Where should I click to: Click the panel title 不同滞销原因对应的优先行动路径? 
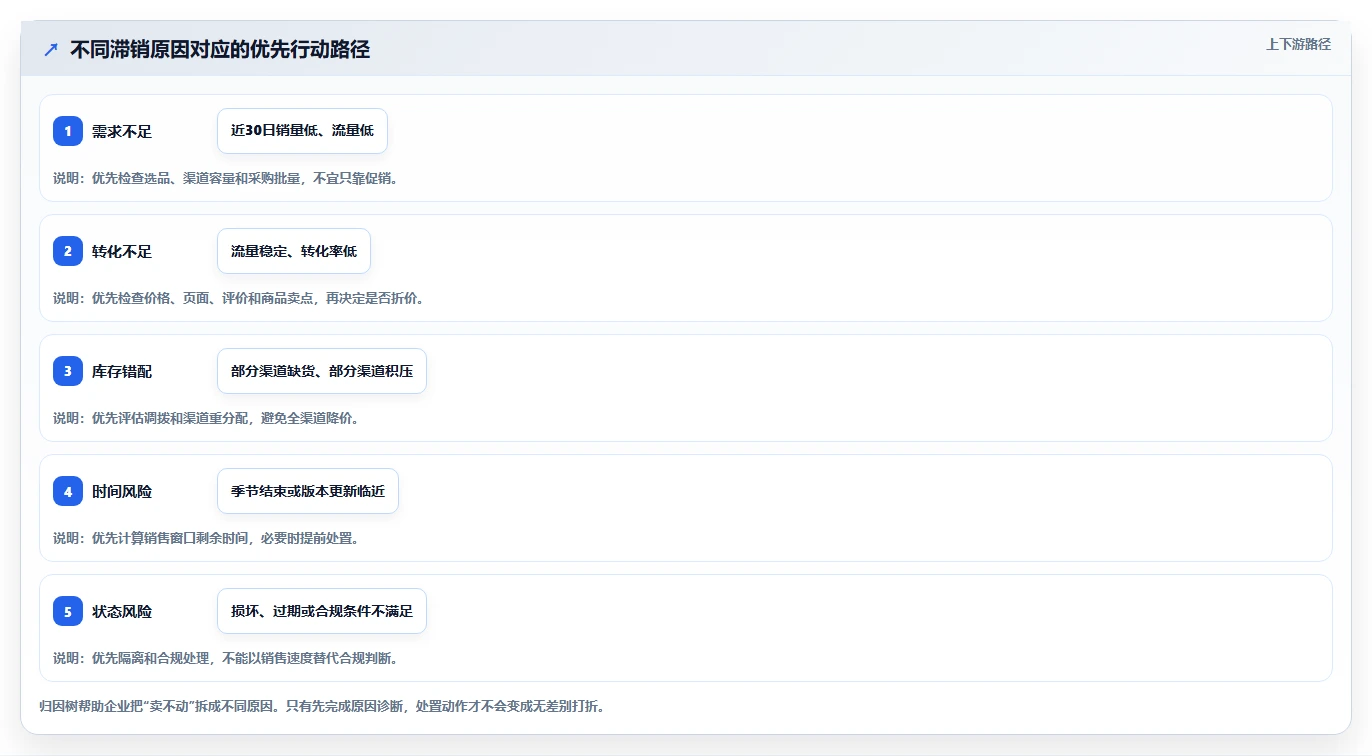coord(220,49)
